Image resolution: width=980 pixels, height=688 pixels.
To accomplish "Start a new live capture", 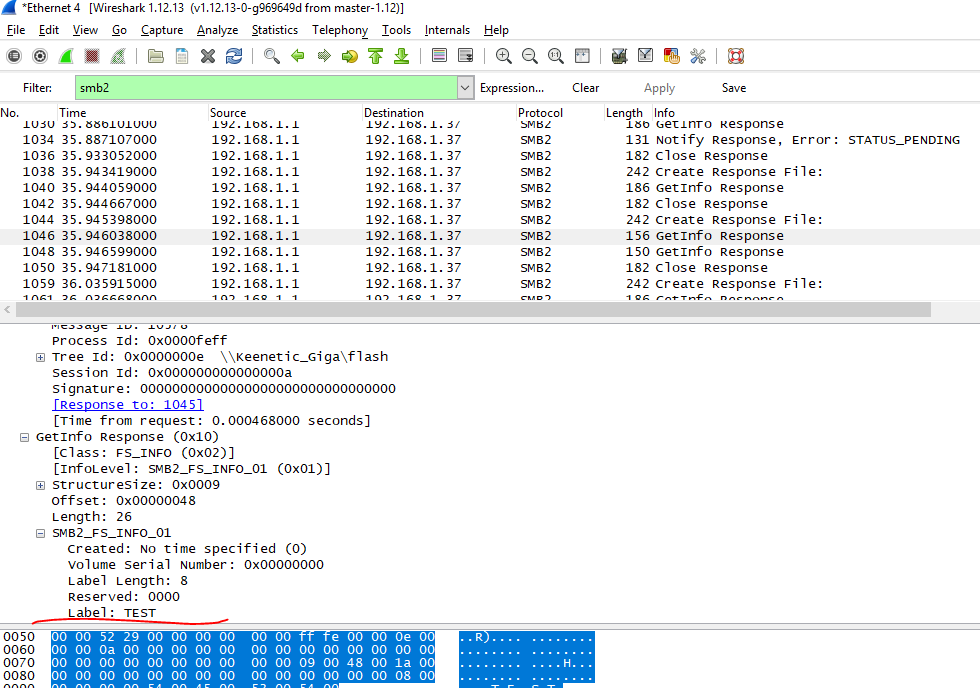I will pyautogui.click(x=66, y=56).
